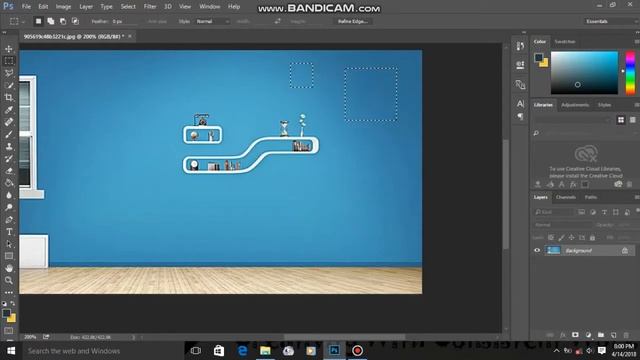Select the Lasso tool
Screen dimensions: 640x360
pyautogui.click(x=9, y=73)
